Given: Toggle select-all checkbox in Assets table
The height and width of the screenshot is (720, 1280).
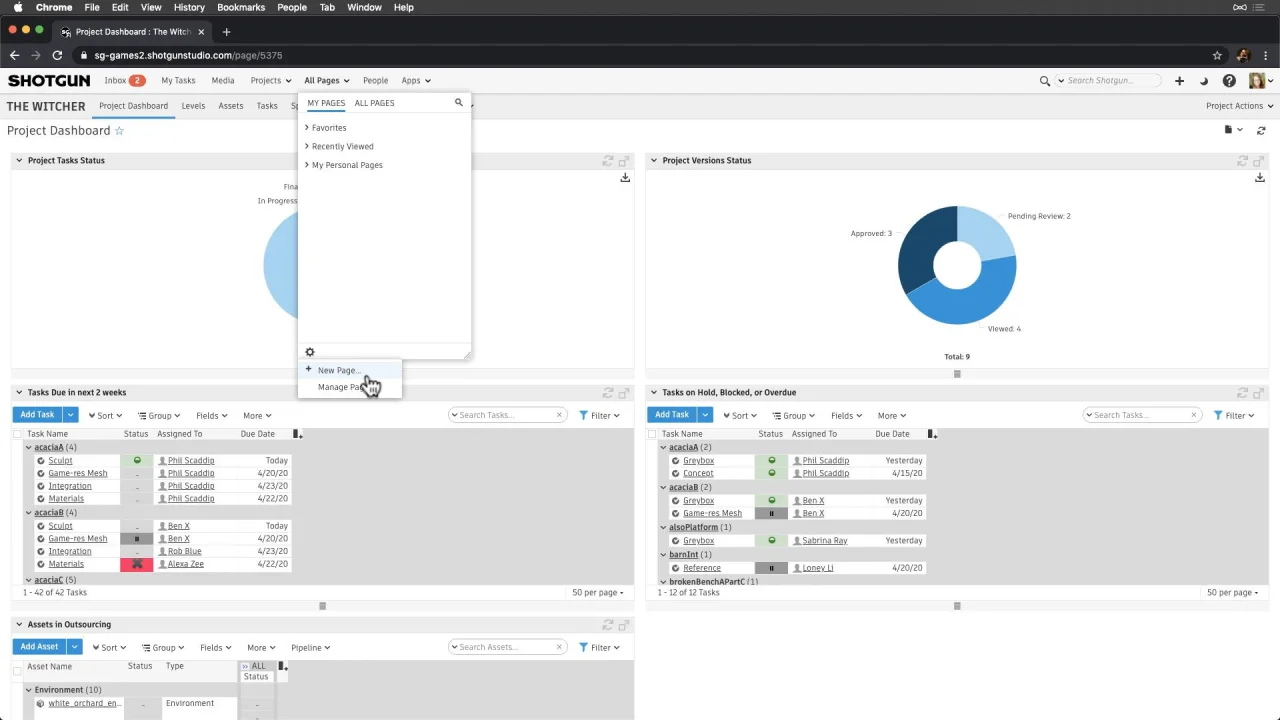Looking at the screenshot, I should [x=17, y=669].
